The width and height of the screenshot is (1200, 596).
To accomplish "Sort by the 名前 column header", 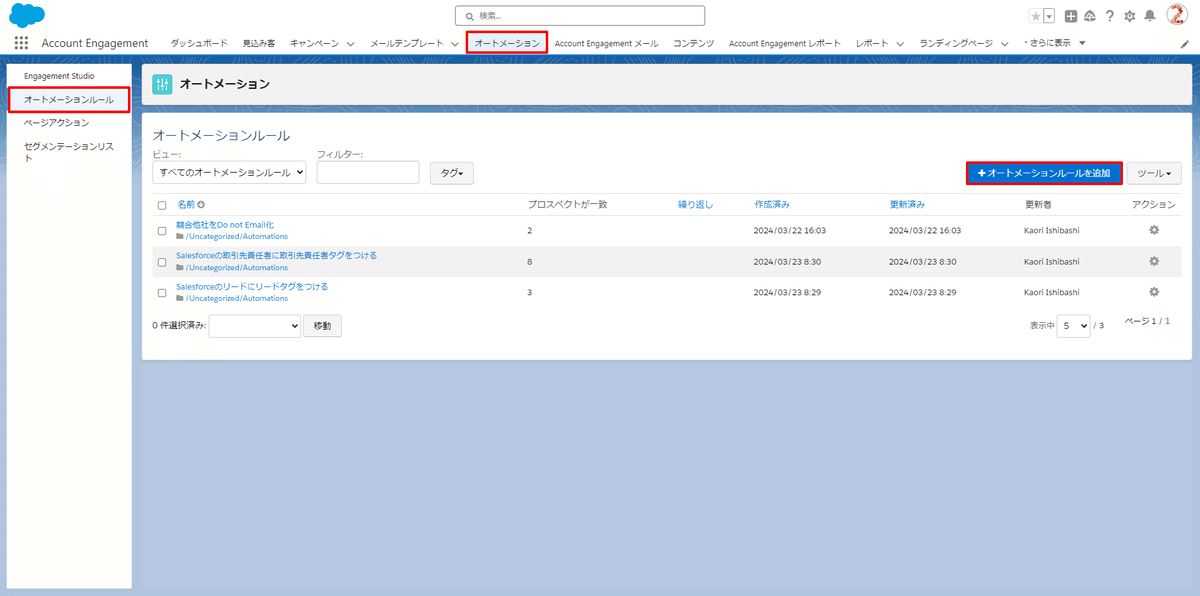I will [x=186, y=204].
